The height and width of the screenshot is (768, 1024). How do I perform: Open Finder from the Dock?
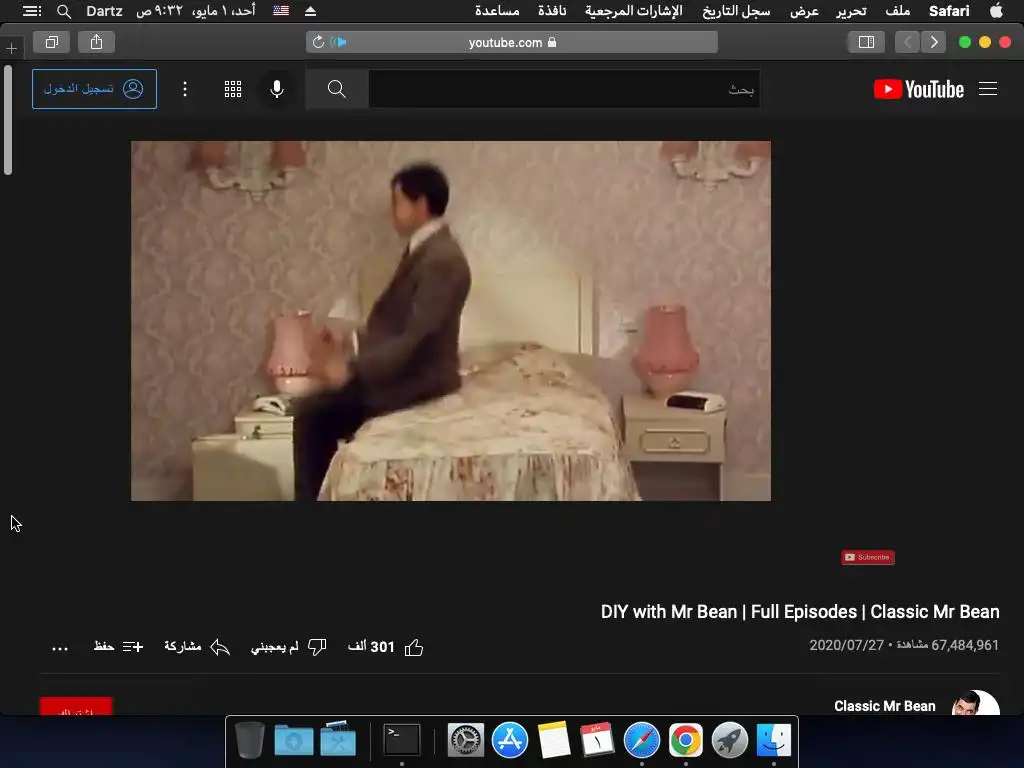(x=773, y=741)
